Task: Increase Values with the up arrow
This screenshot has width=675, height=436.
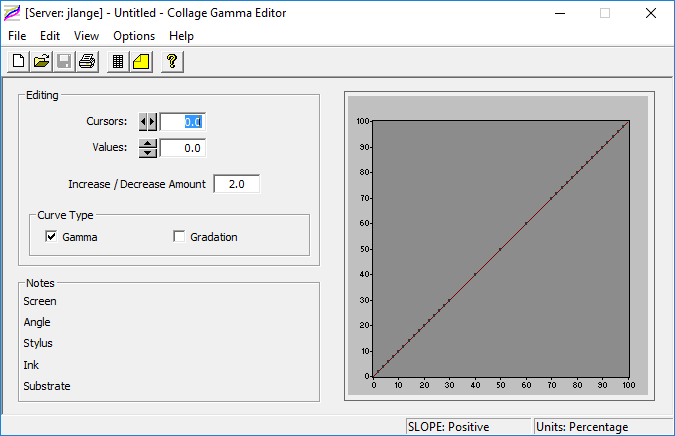Action: 148,143
